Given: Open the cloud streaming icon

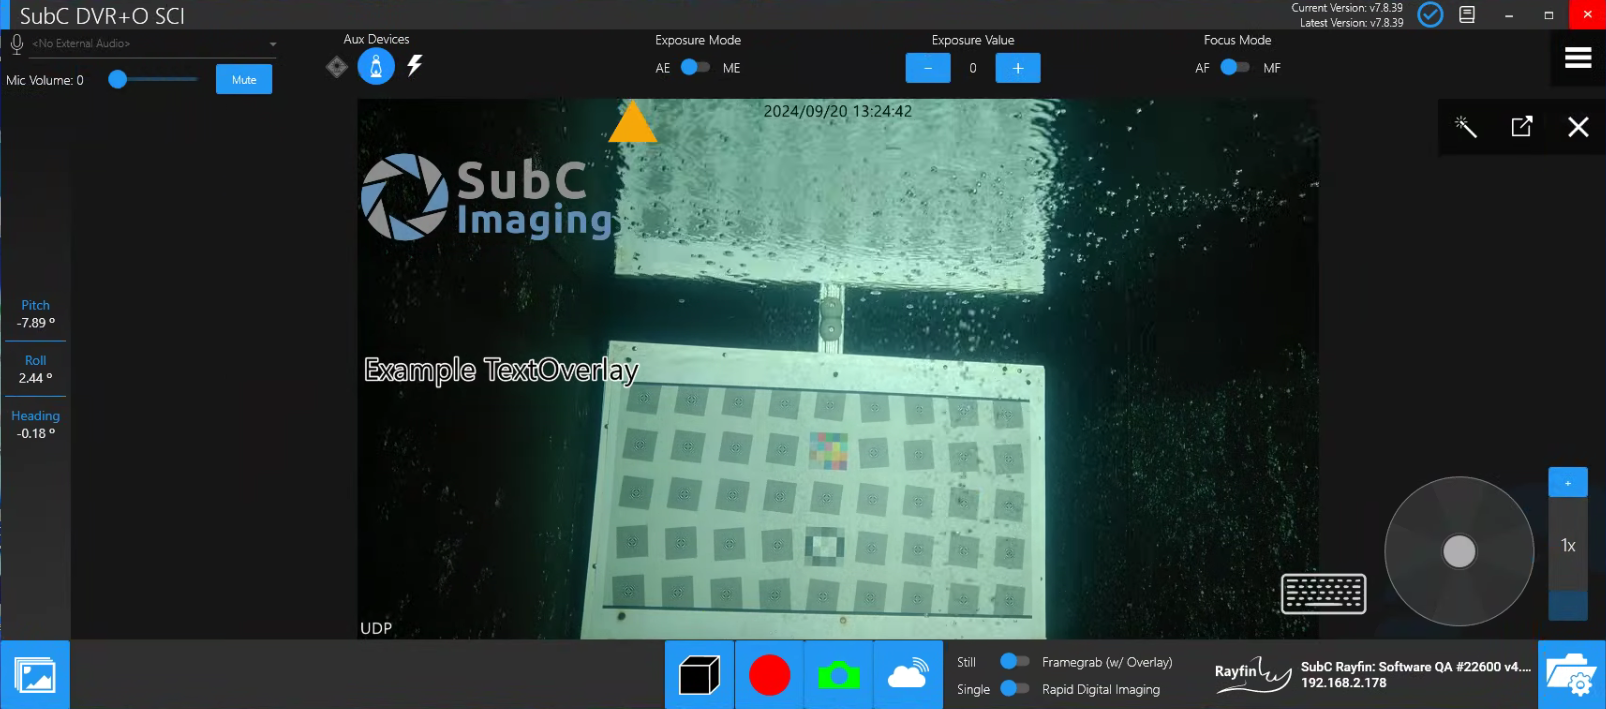Looking at the screenshot, I should (x=907, y=675).
